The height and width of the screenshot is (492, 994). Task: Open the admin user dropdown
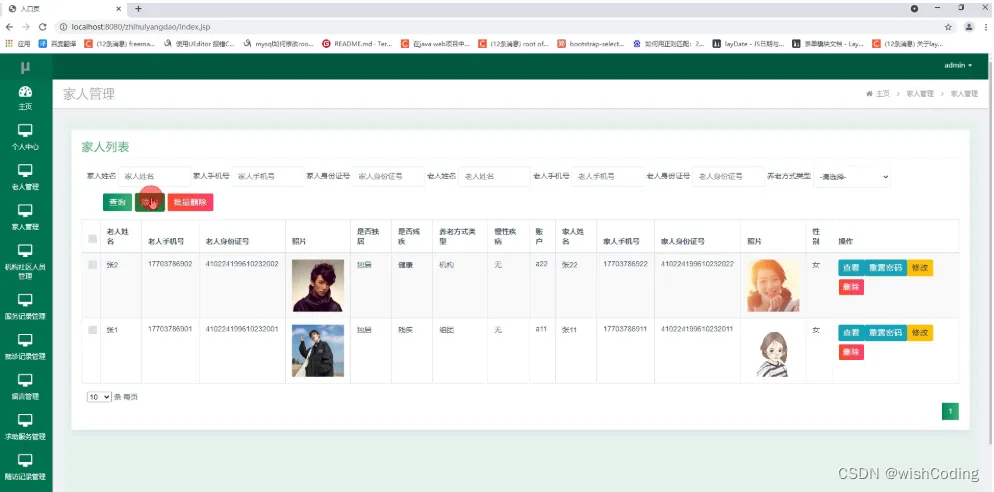[x=958, y=65]
